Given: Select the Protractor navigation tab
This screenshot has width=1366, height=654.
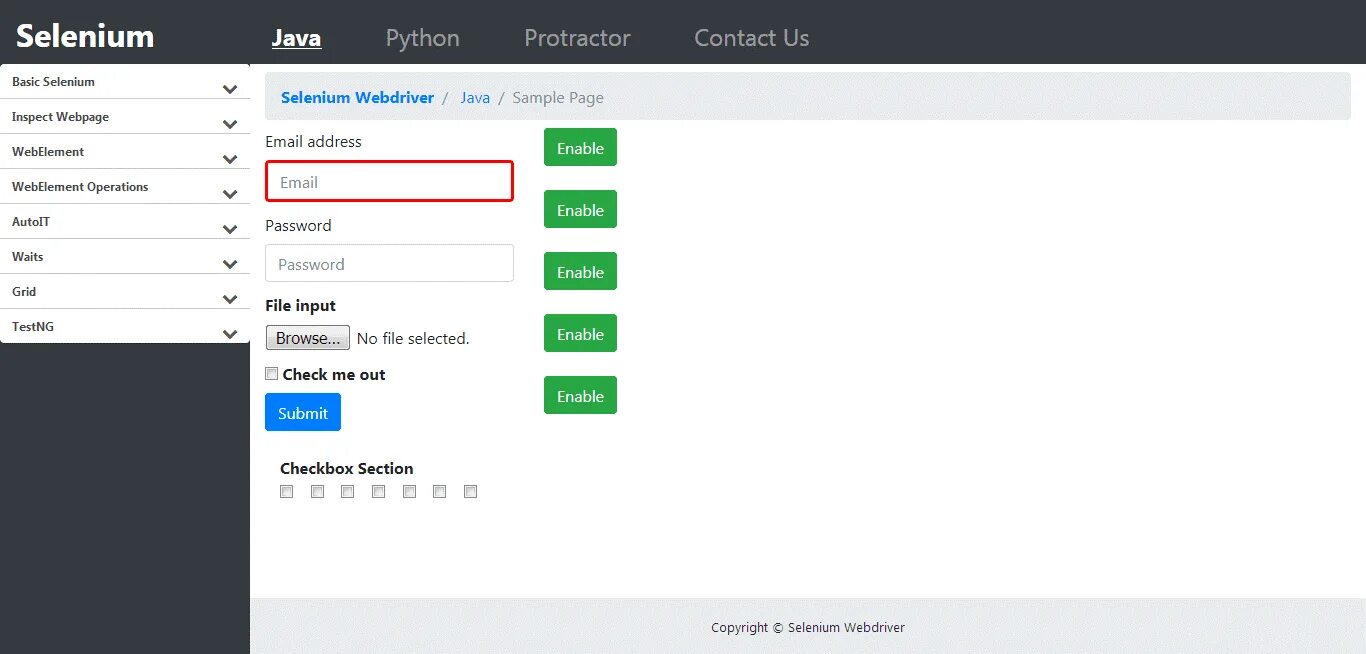Looking at the screenshot, I should tap(577, 38).
